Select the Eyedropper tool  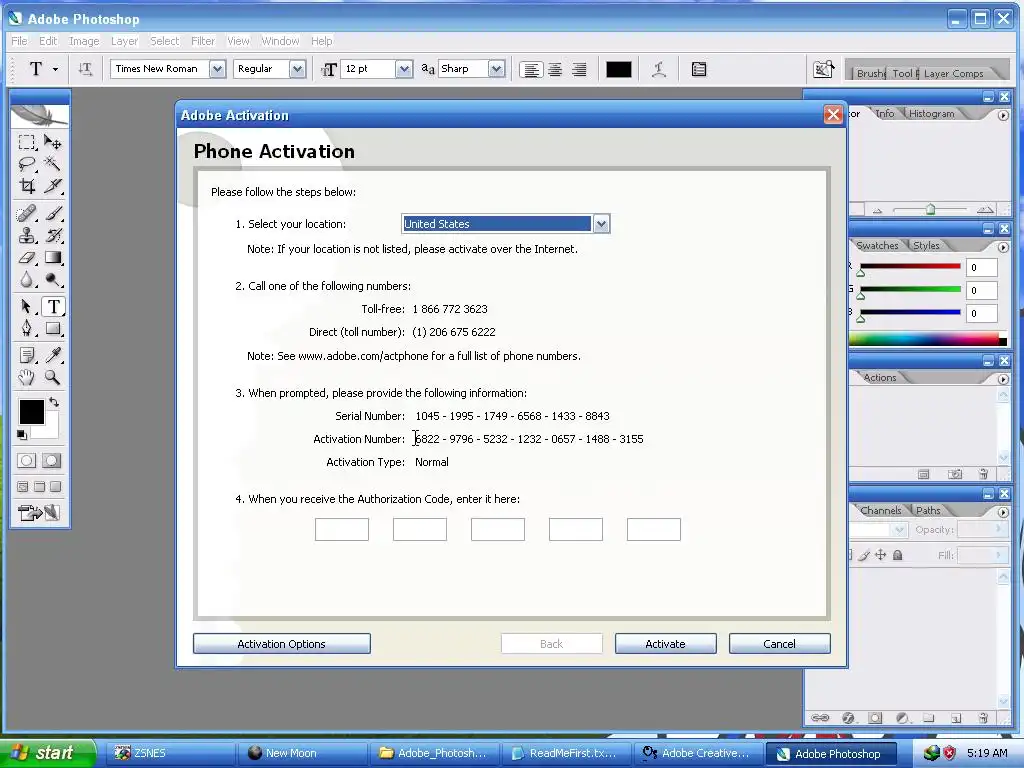(x=53, y=355)
